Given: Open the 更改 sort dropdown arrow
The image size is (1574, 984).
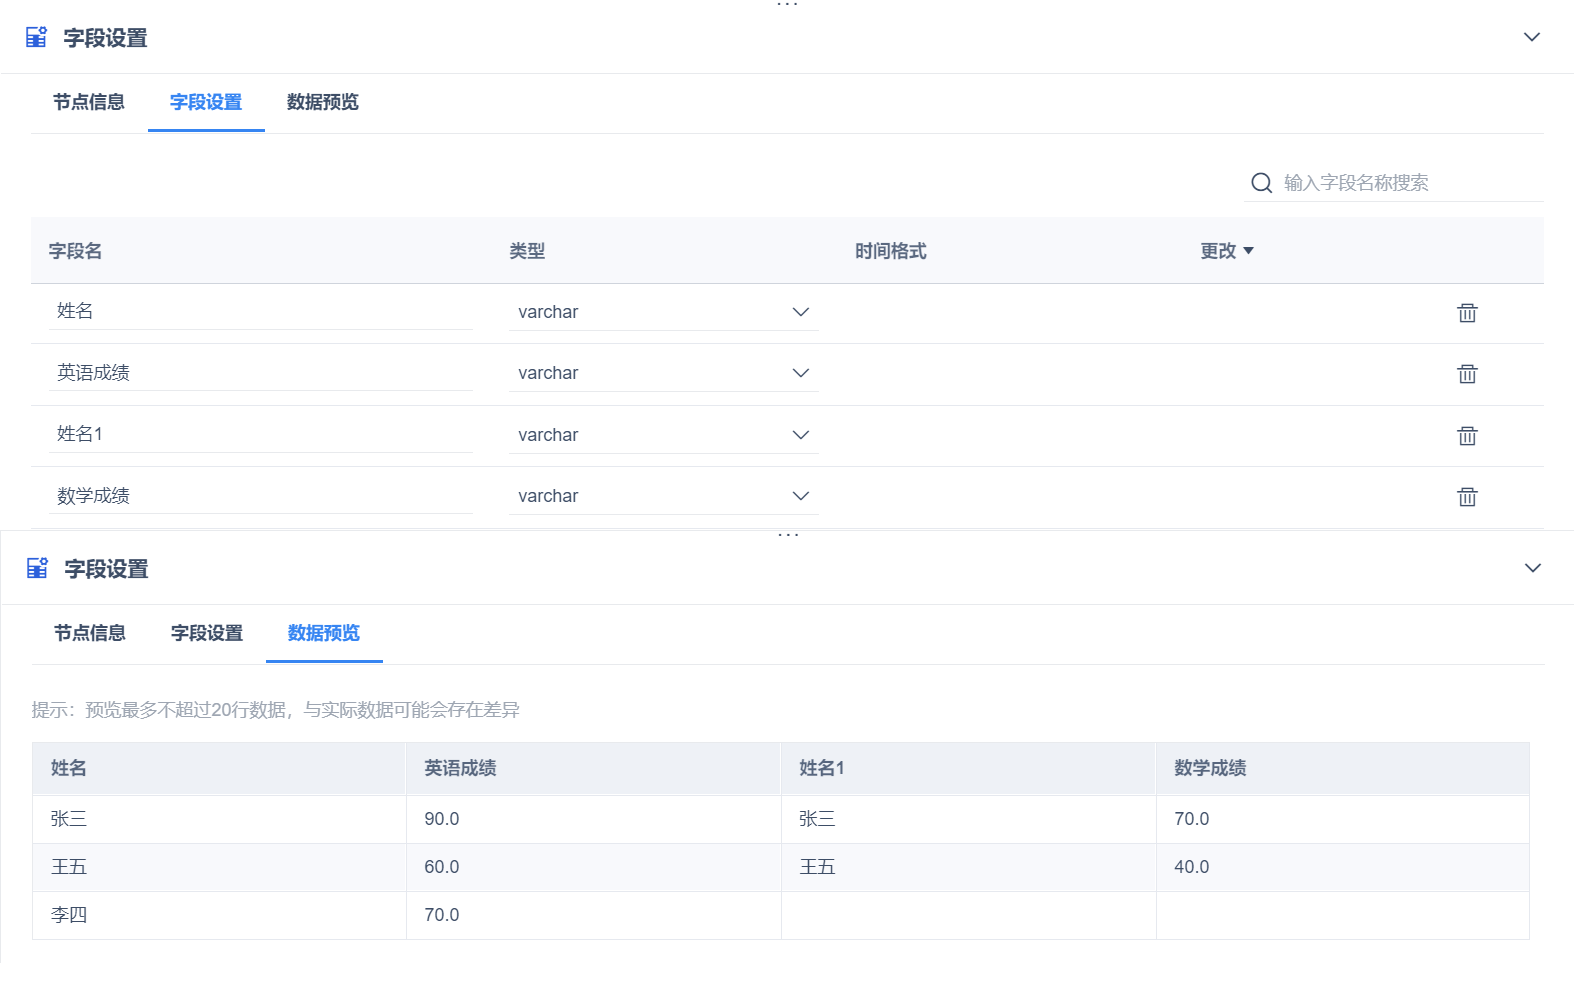Looking at the screenshot, I should (x=1248, y=251).
